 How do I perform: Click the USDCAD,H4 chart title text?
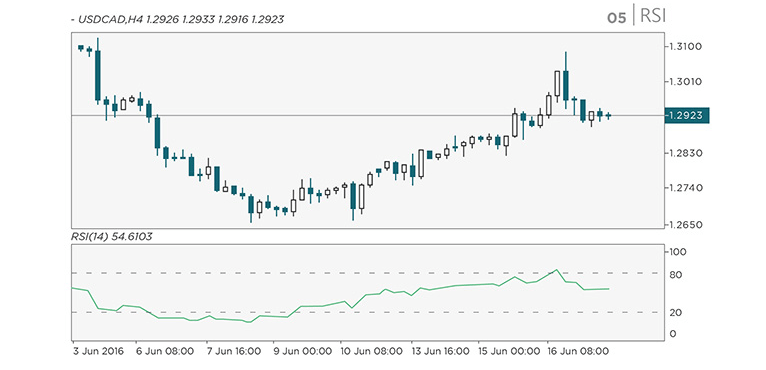point(177,20)
